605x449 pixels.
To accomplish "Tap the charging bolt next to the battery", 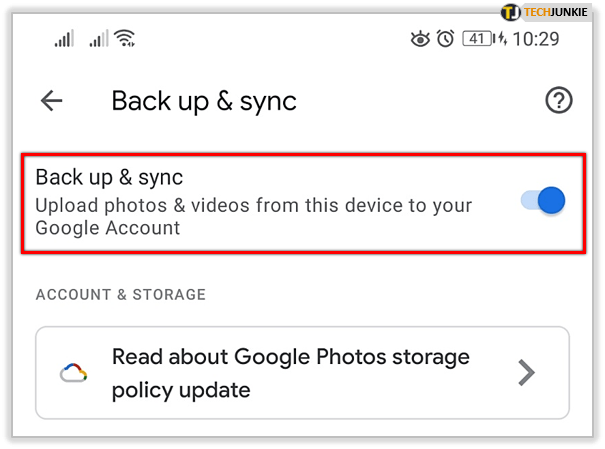I will 501,40.
